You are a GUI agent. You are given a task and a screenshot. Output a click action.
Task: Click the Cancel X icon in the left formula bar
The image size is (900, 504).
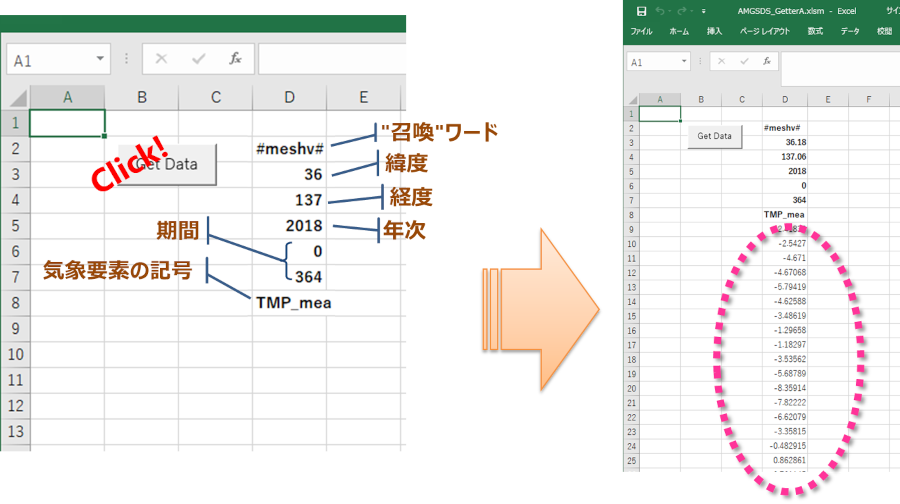(161, 59)
